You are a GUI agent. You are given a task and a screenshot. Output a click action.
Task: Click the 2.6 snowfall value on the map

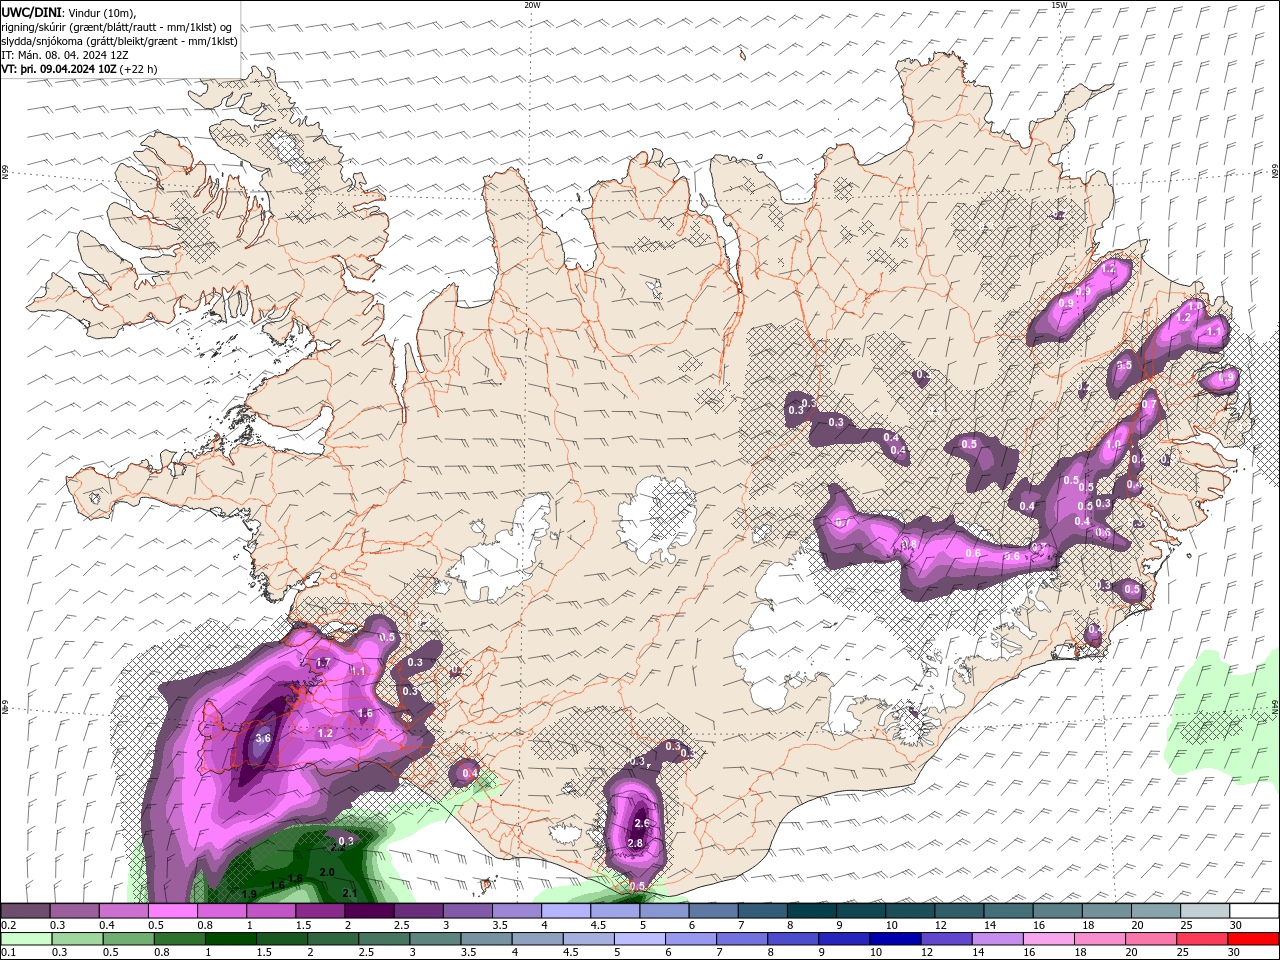[642, 823]
